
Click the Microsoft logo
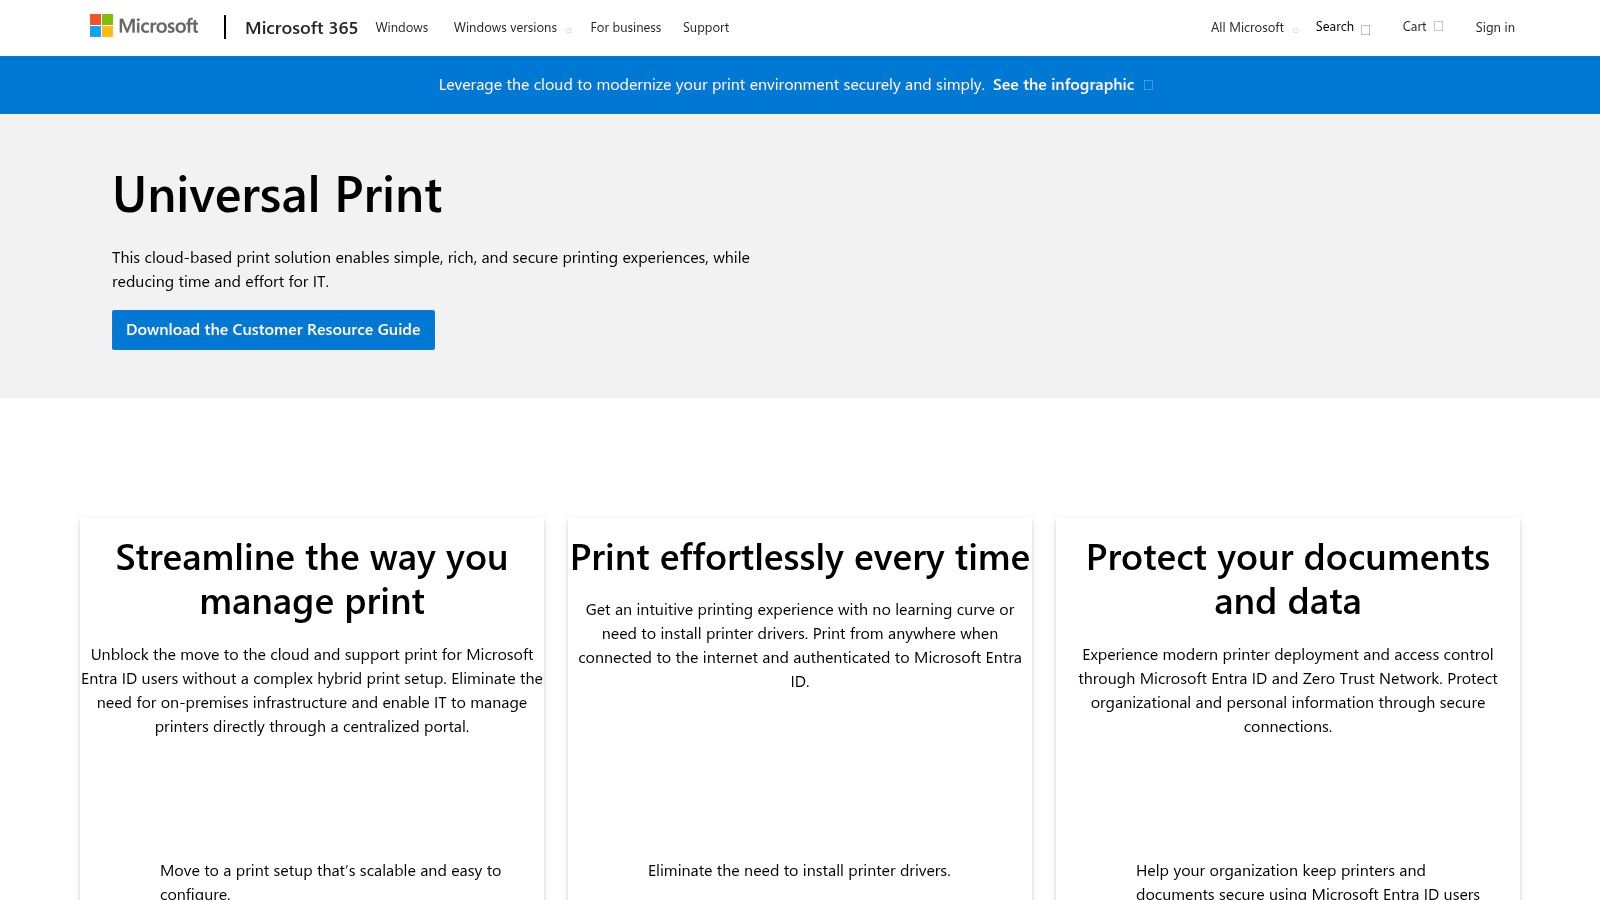(144, 25)
